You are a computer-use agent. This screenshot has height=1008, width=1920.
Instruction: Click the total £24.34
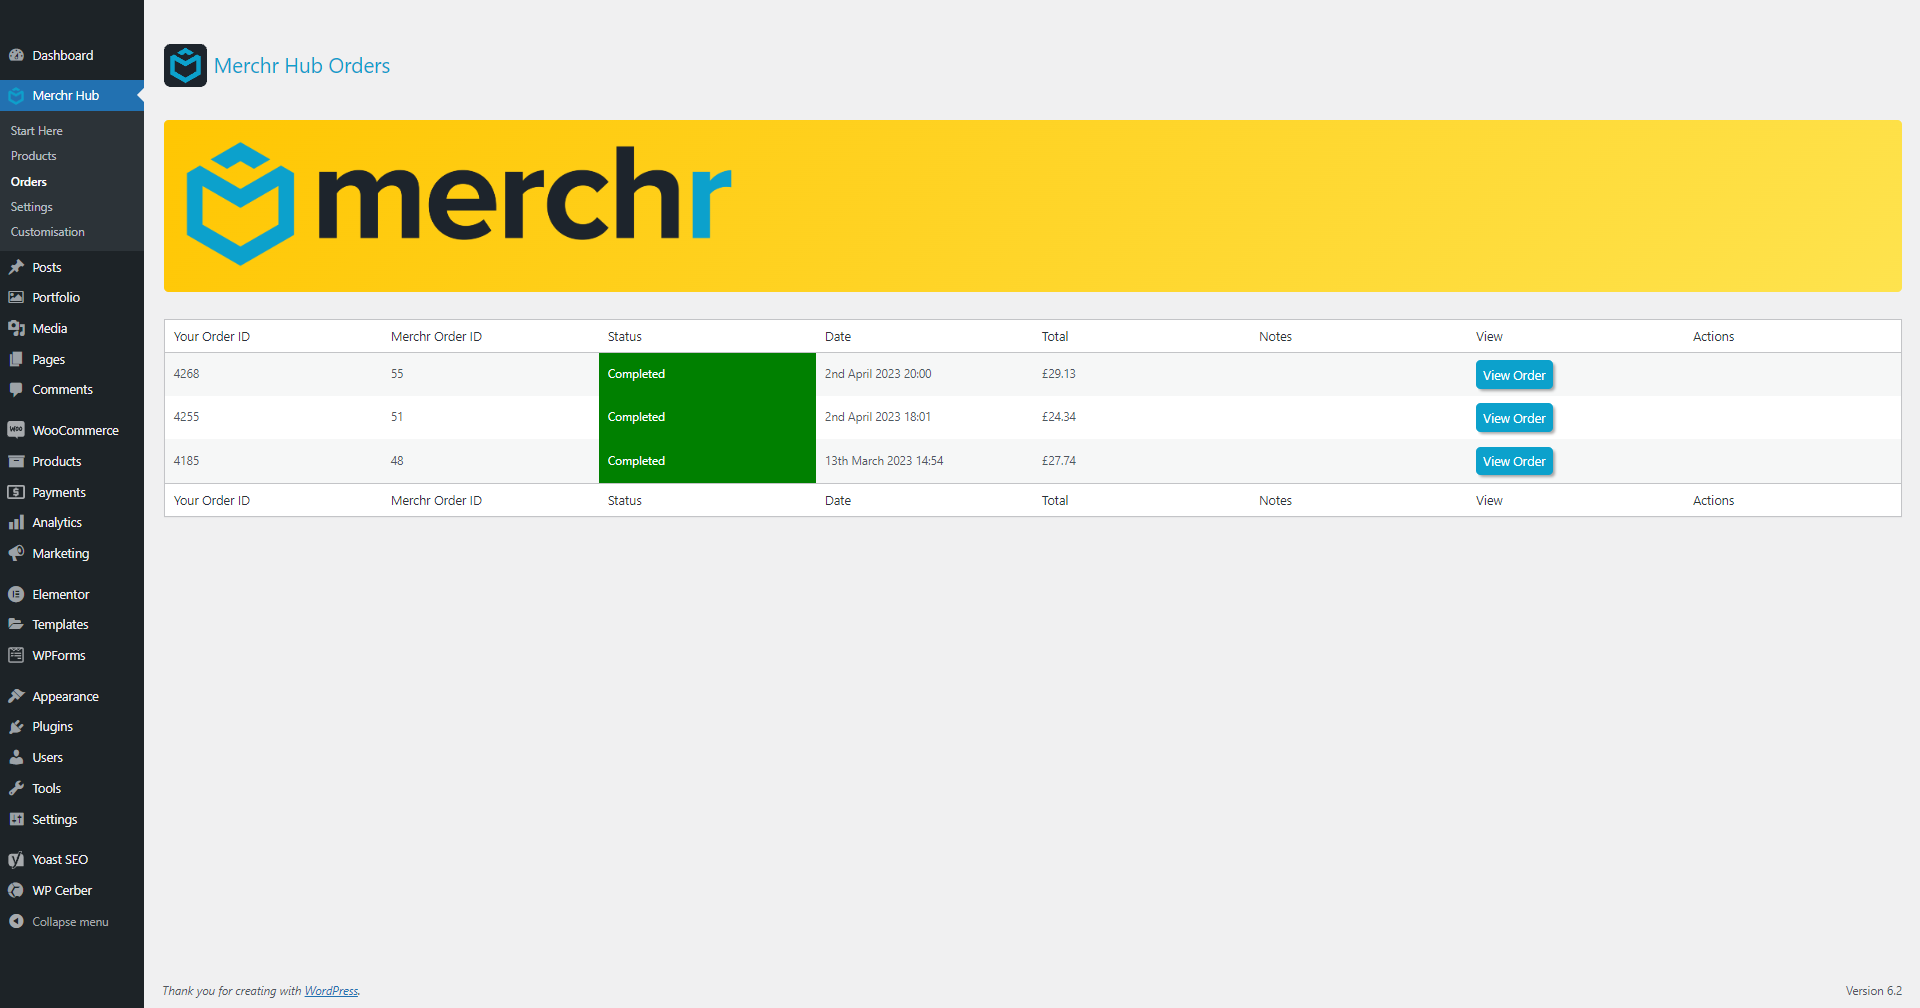1059,417
